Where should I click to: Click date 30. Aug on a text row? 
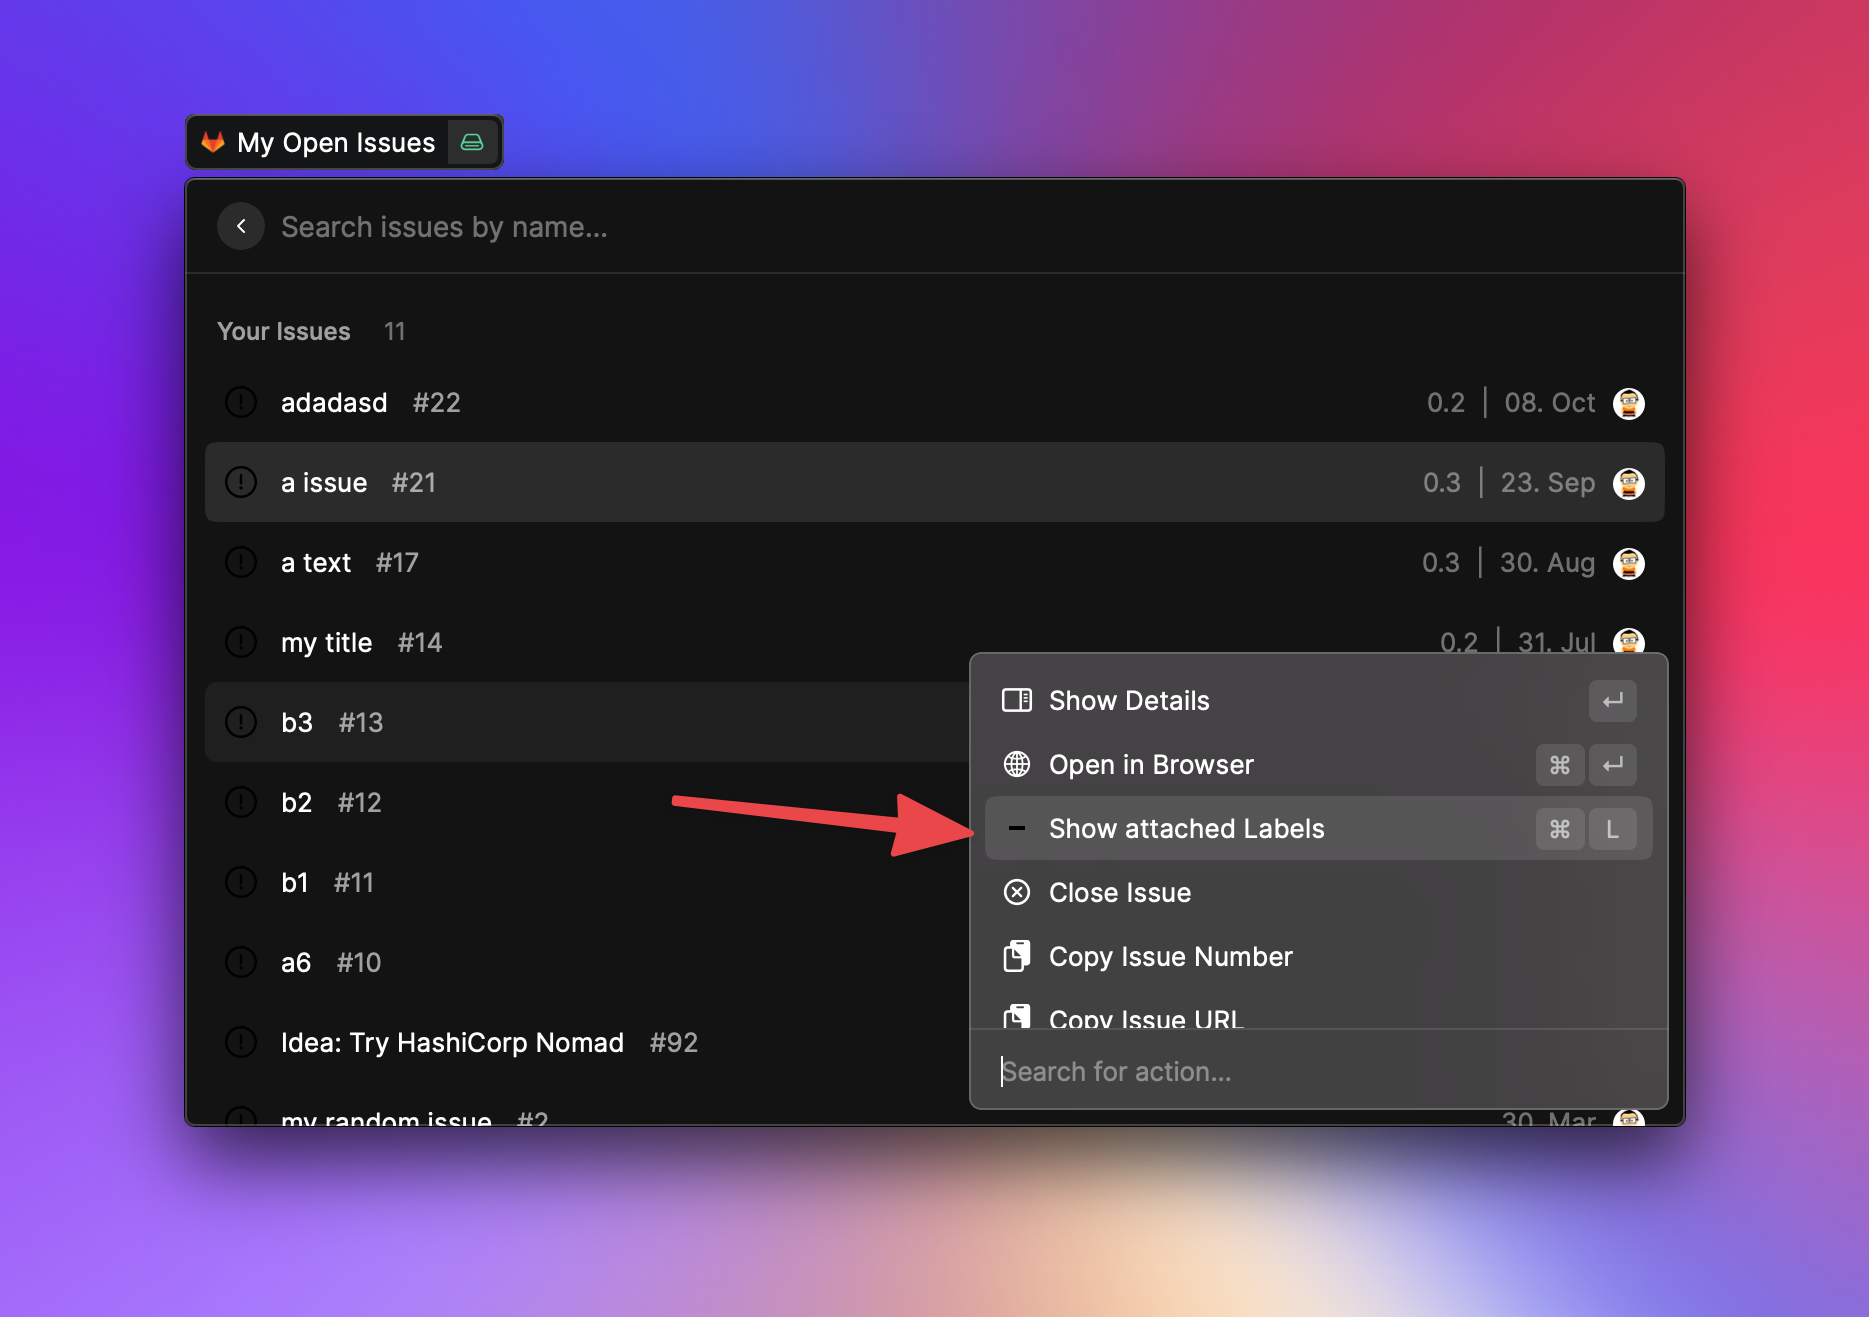click(x=1548, y=563)
